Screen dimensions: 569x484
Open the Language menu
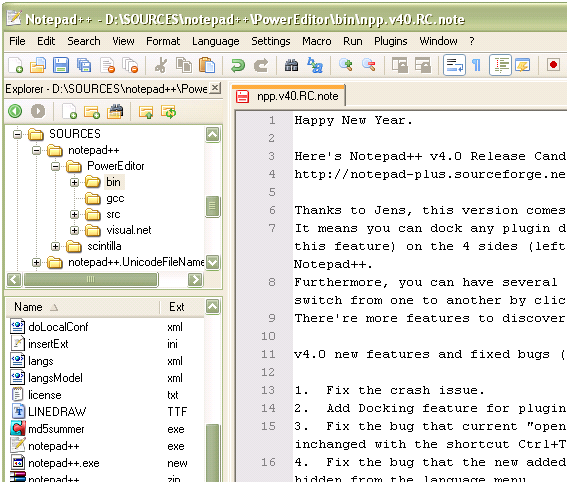click(216, 41)
